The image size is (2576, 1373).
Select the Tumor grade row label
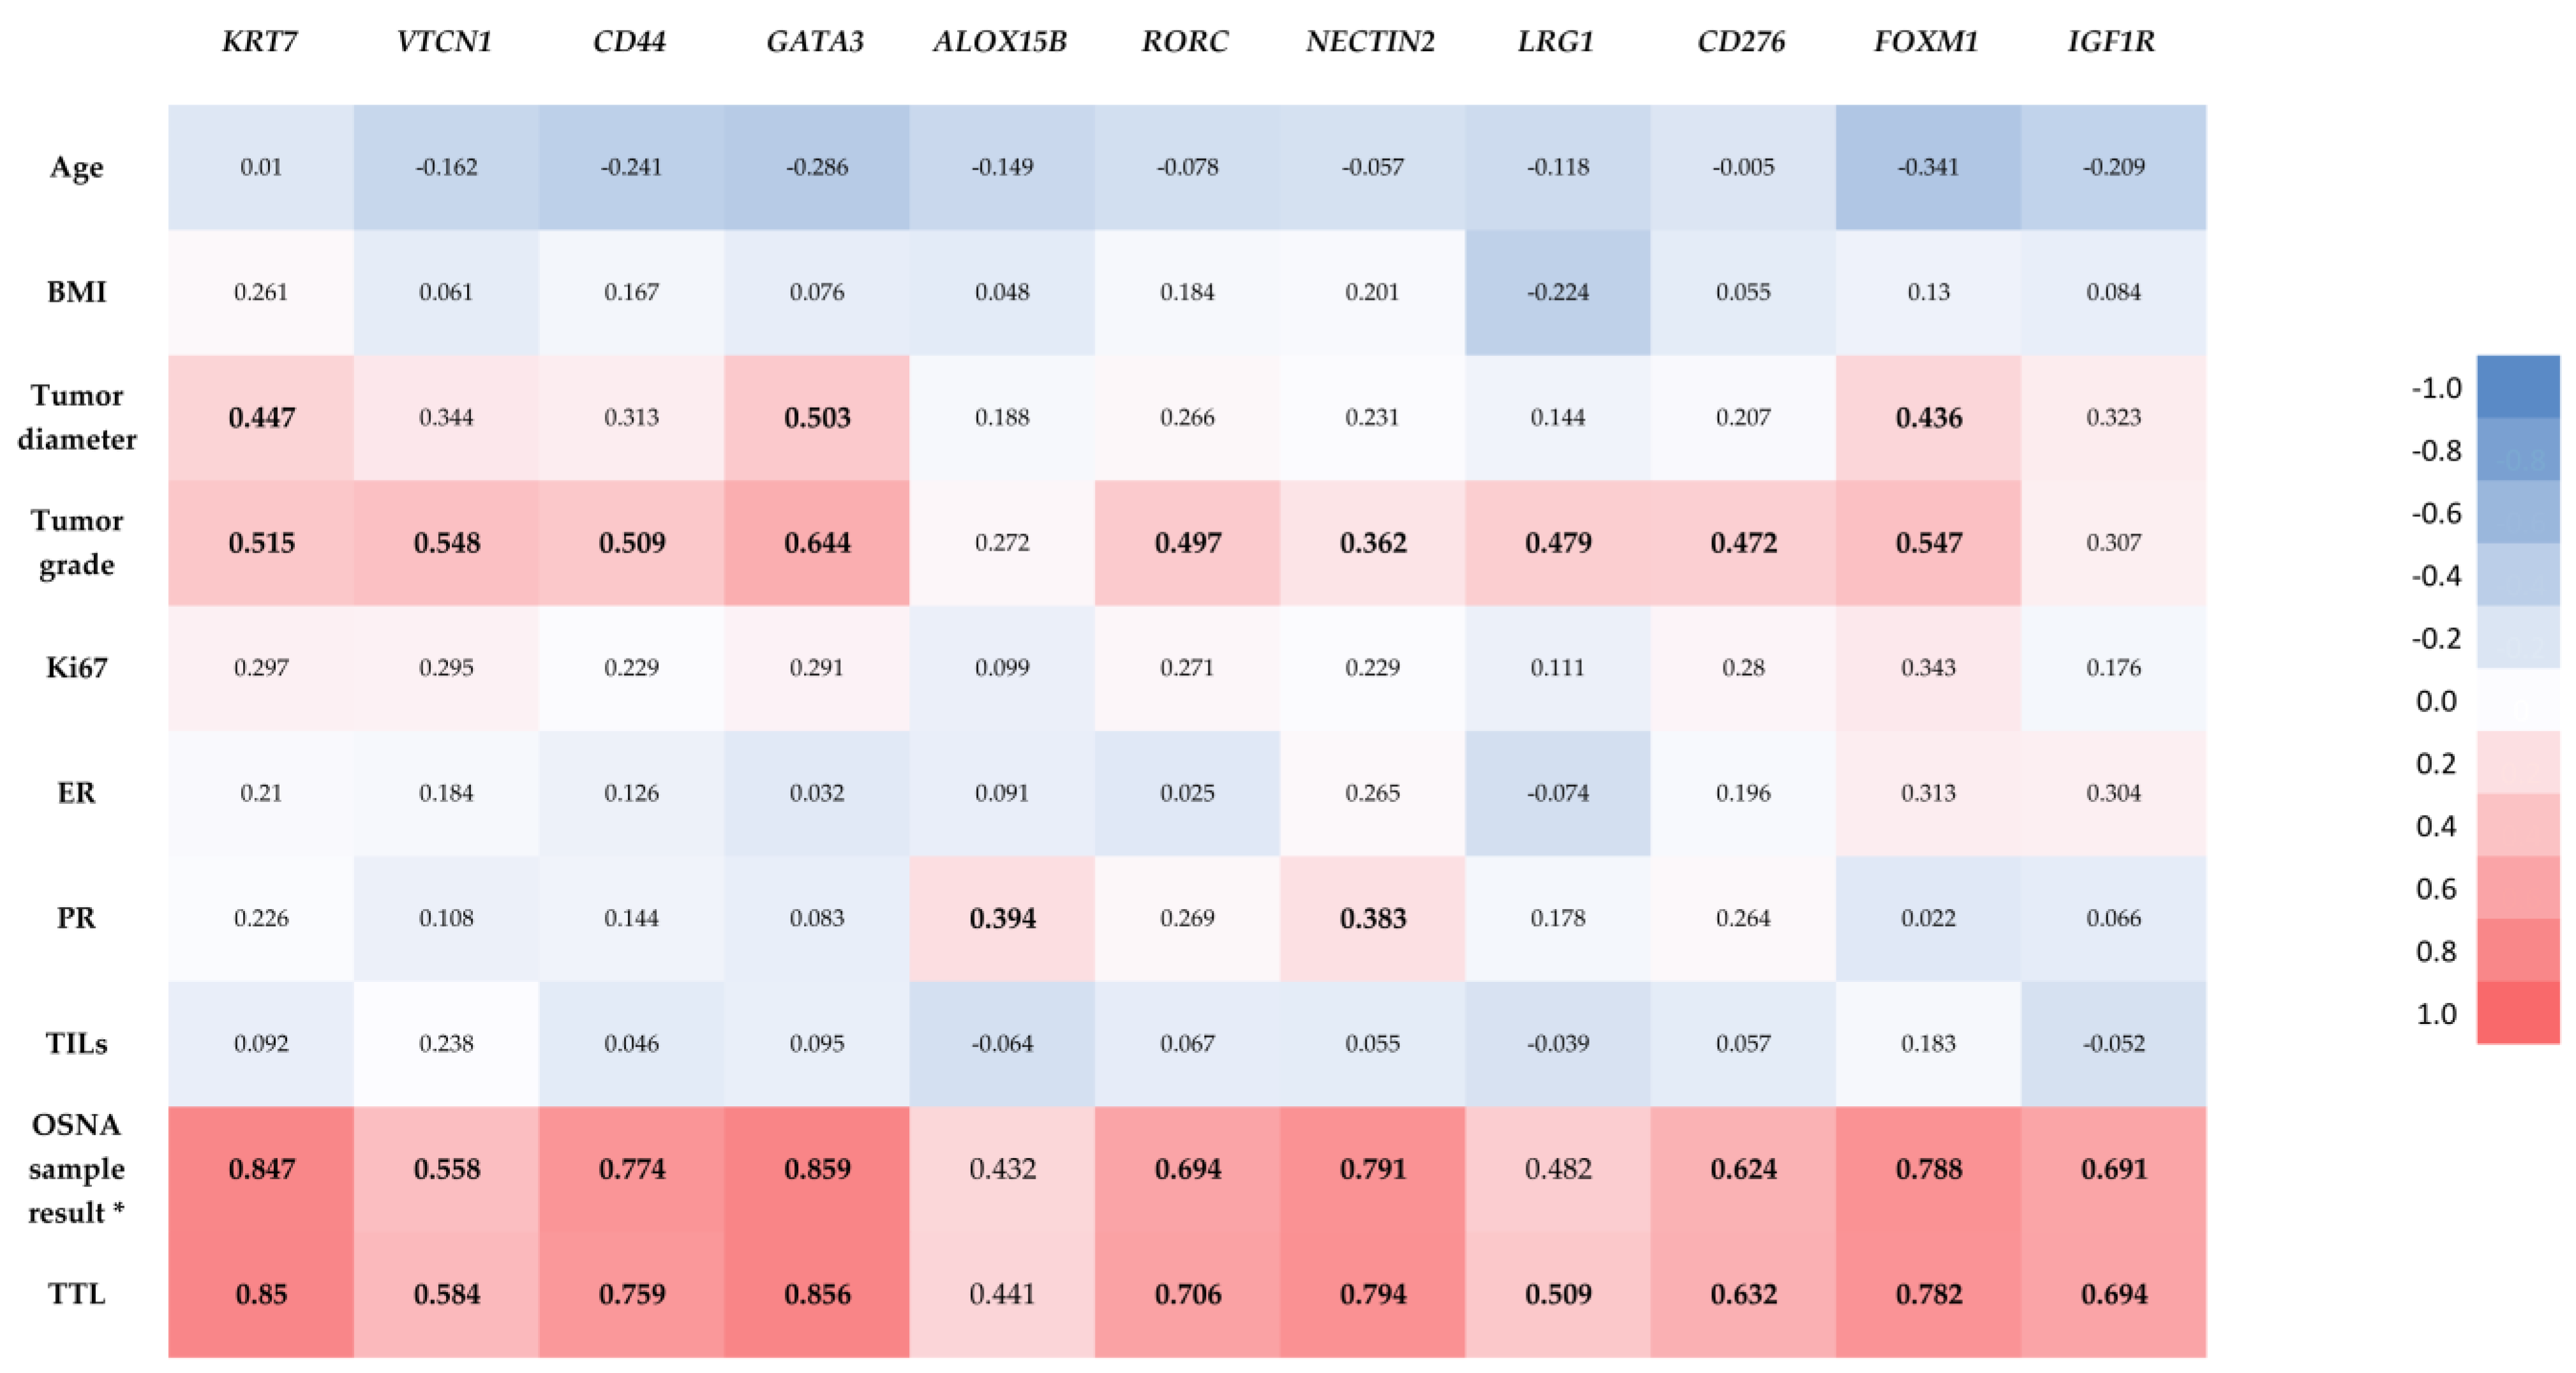77,542
